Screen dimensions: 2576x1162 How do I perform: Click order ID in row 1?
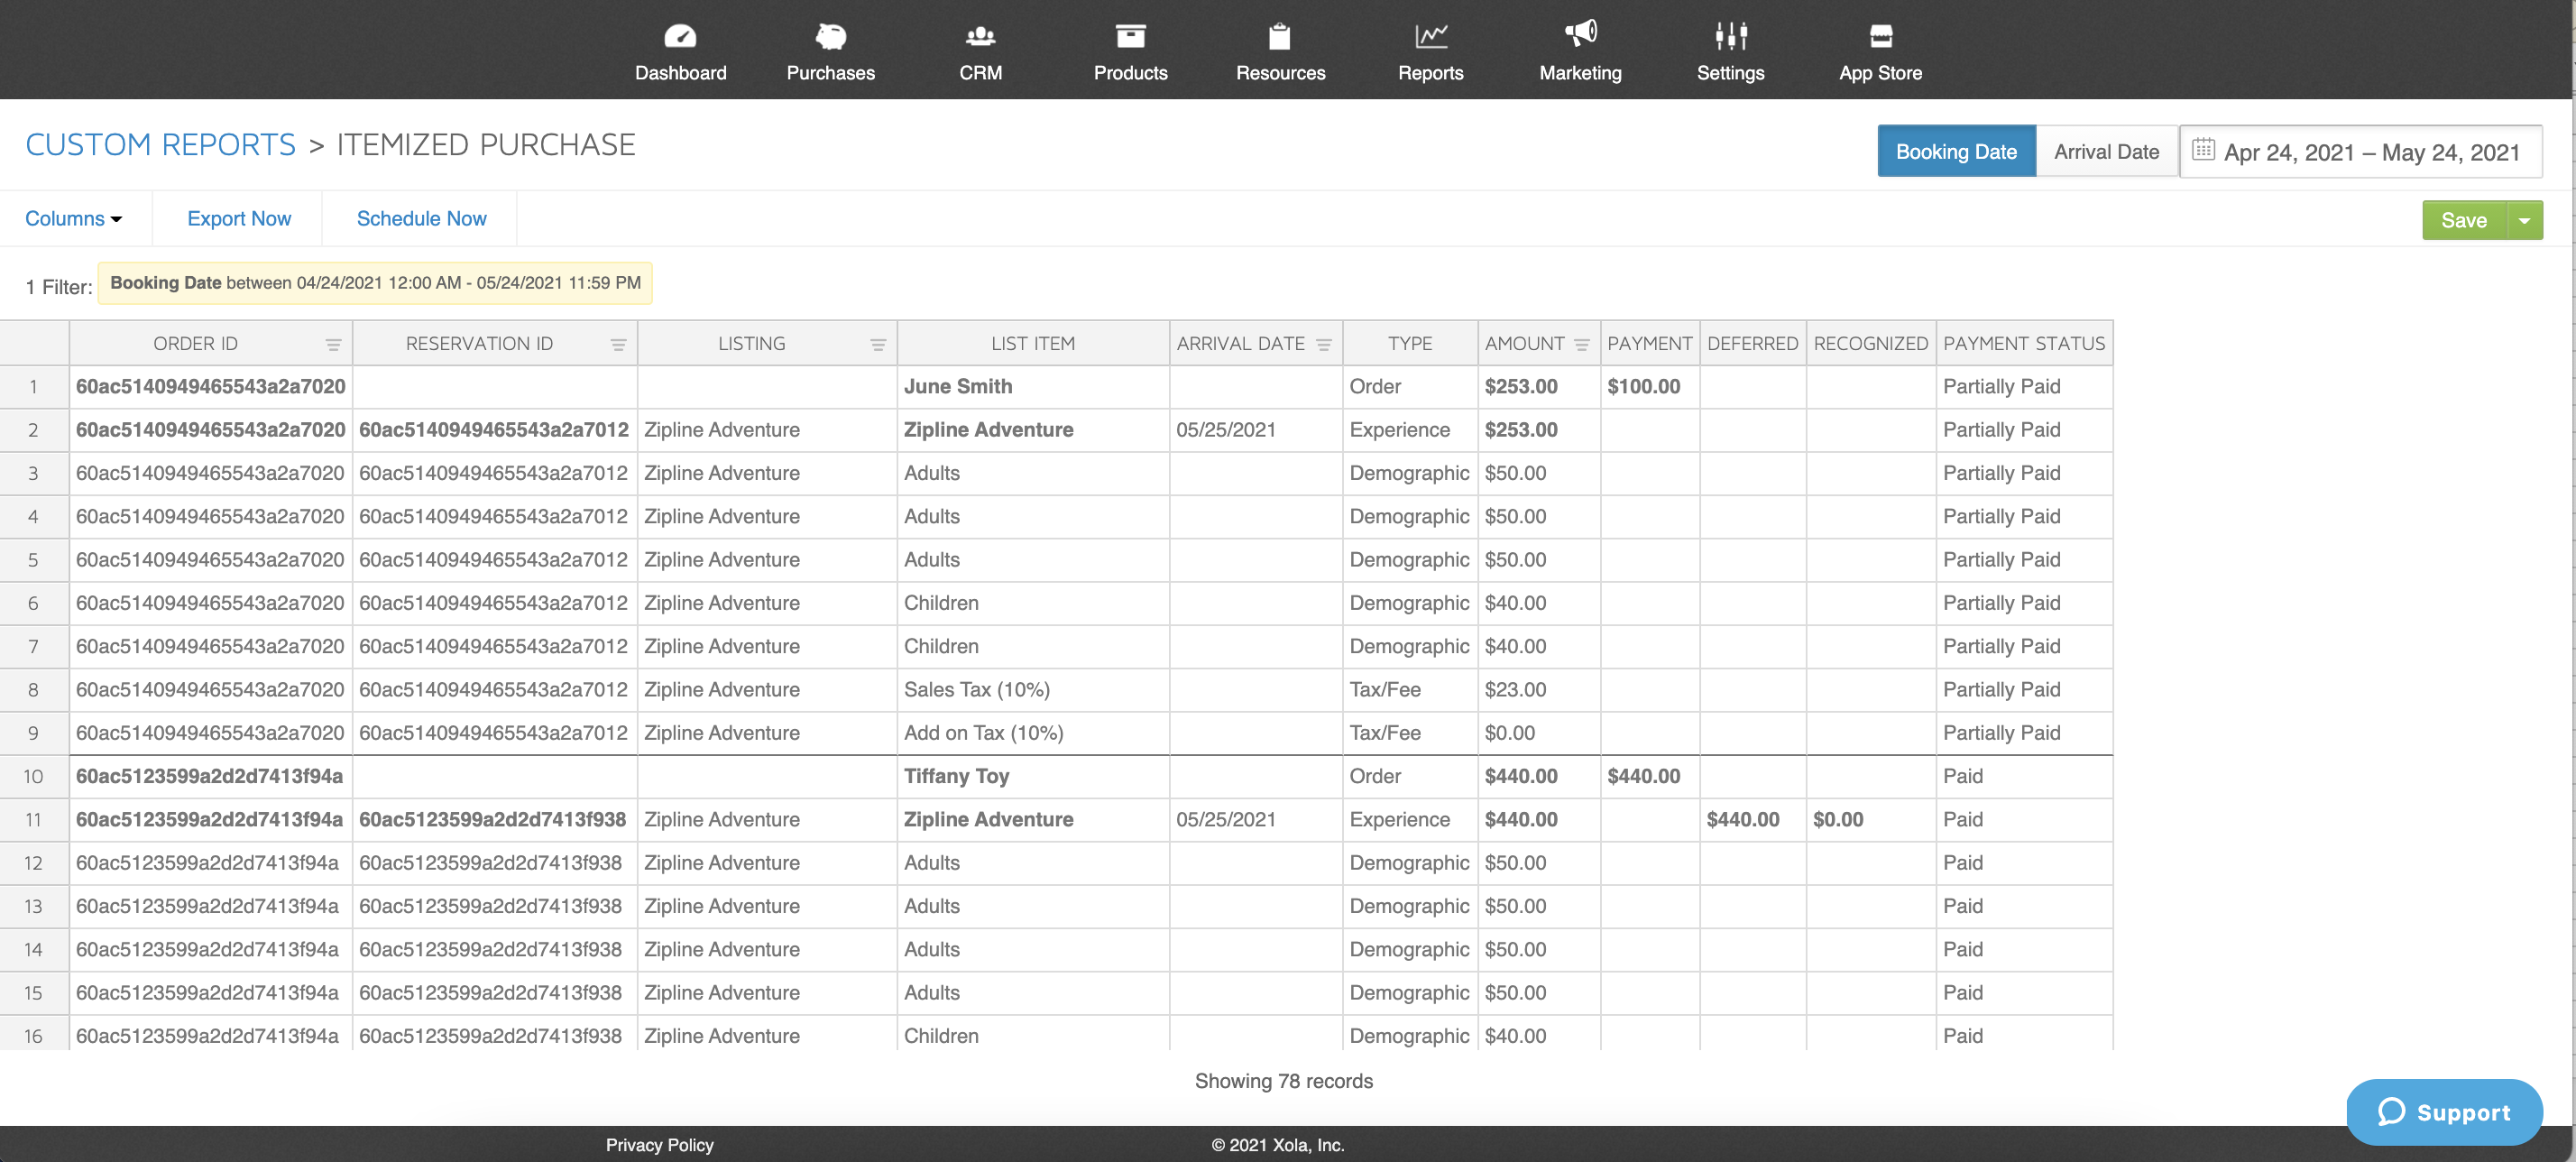pos(211,387)
